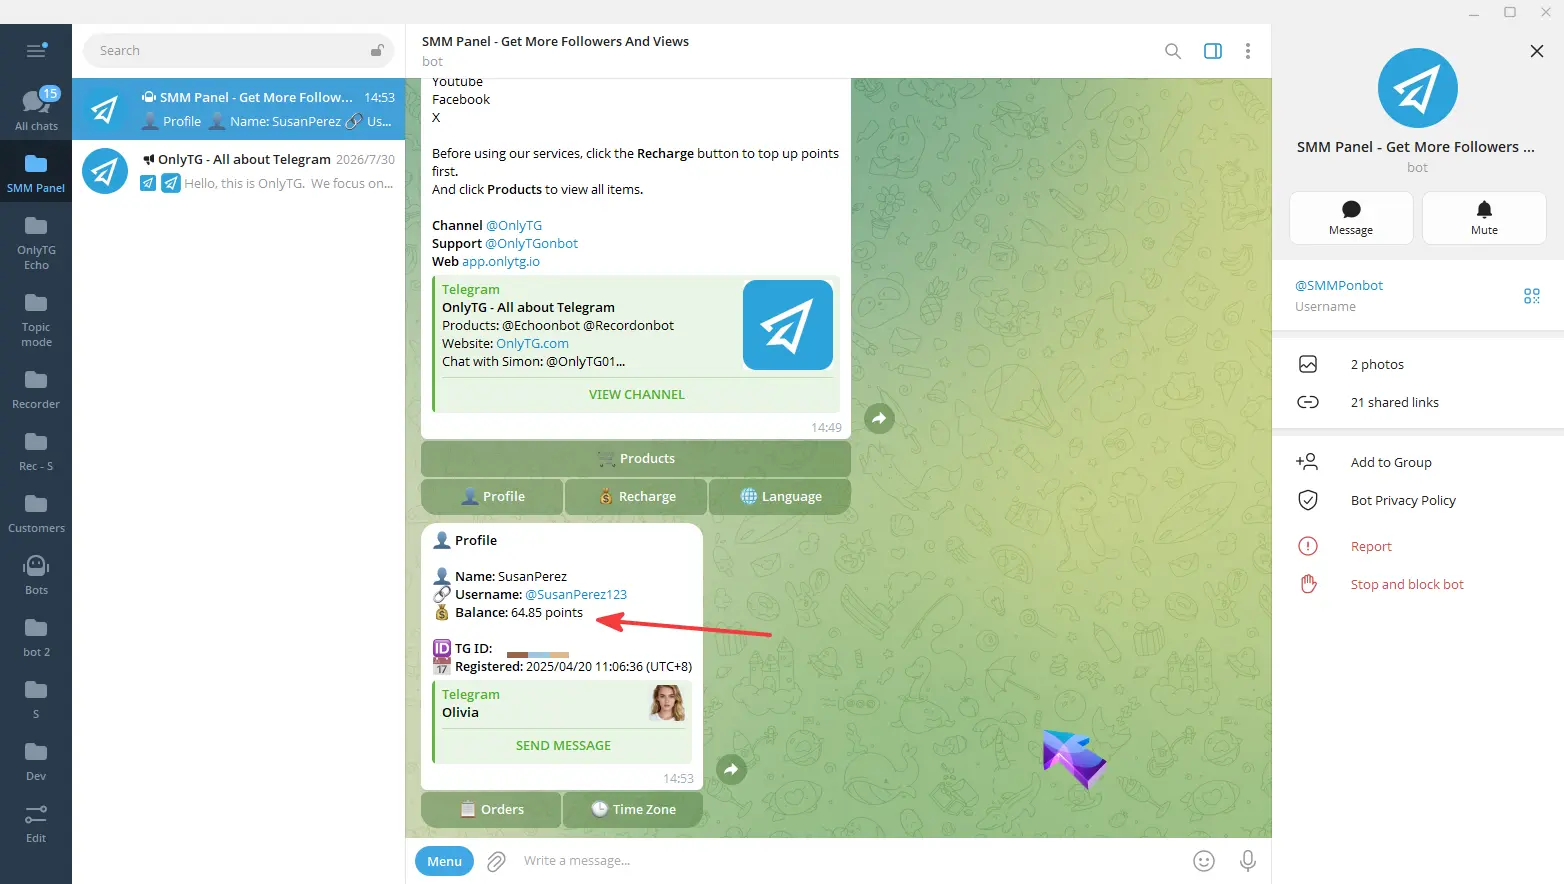Search within this chat
The width and height of the screenshot is (1564, 884).
point(1173,51)
